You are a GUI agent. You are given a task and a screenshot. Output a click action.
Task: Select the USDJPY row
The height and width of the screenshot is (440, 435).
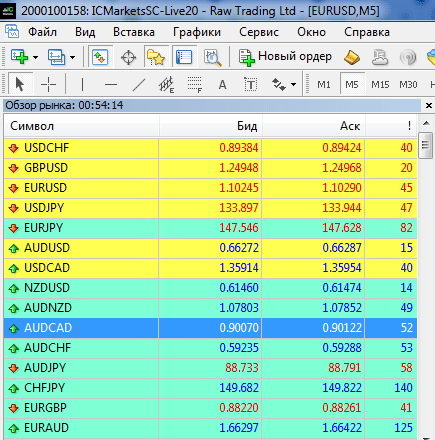coord(210,208)
